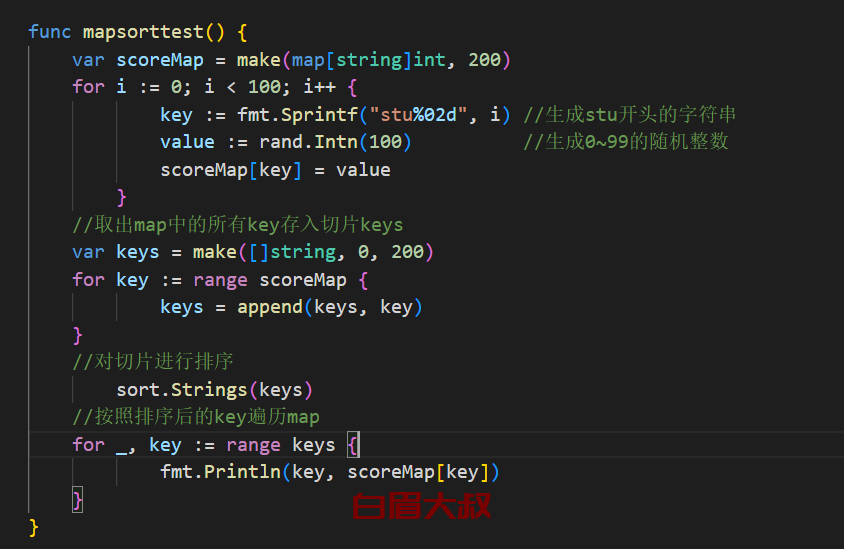This screenshot has width=844, height=549.
Task: Click the highlighted matching closing brace
Action: (78, 500)
